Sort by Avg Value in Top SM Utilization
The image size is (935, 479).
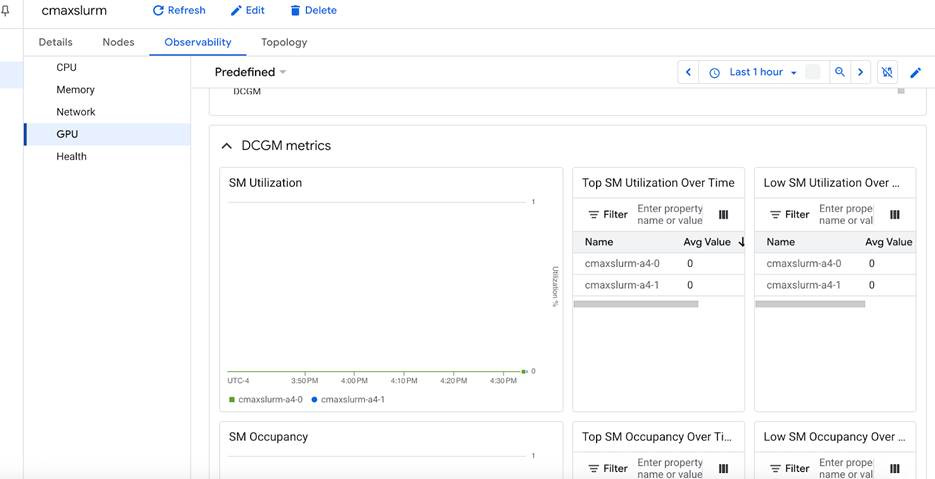(714, 242)
